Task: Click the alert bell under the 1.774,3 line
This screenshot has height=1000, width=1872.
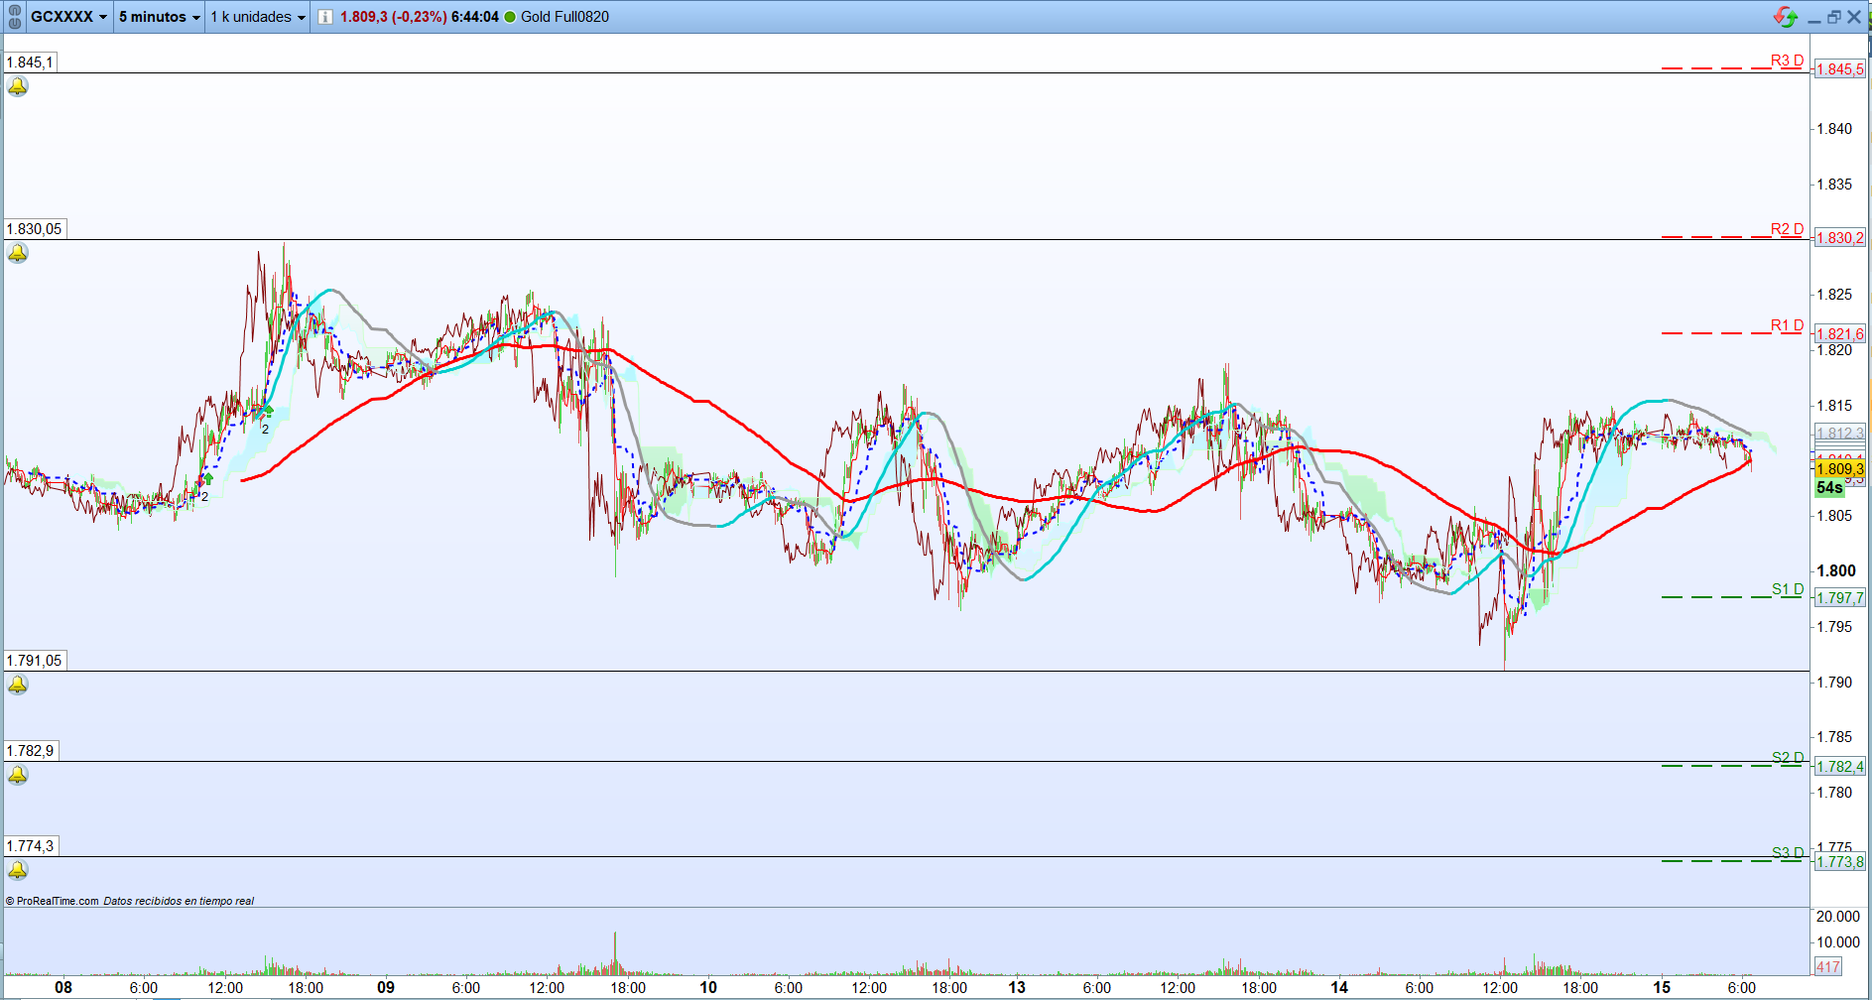Action: pyautogui.click(x=18, y=870)
